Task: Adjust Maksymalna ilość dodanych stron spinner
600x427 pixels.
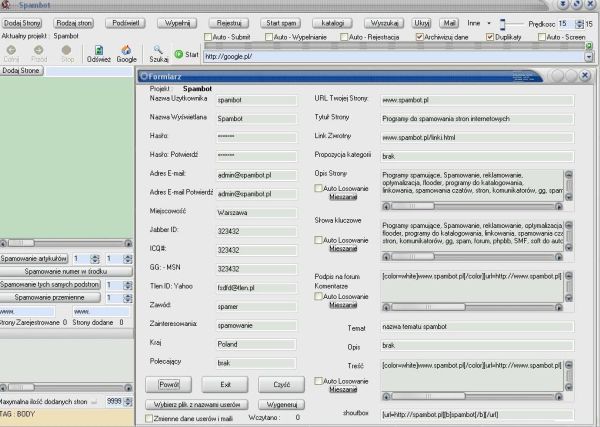Action: coord(128,401)
